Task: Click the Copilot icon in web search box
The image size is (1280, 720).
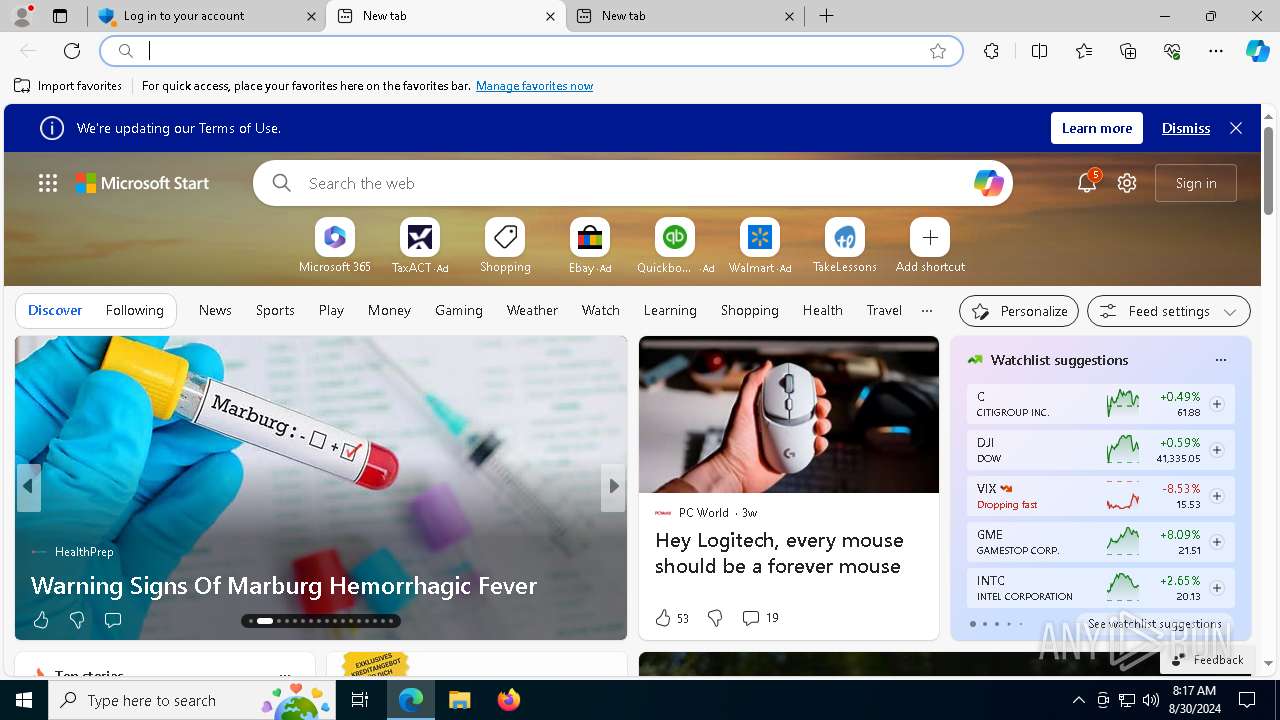Action: [x=988, y=183]
